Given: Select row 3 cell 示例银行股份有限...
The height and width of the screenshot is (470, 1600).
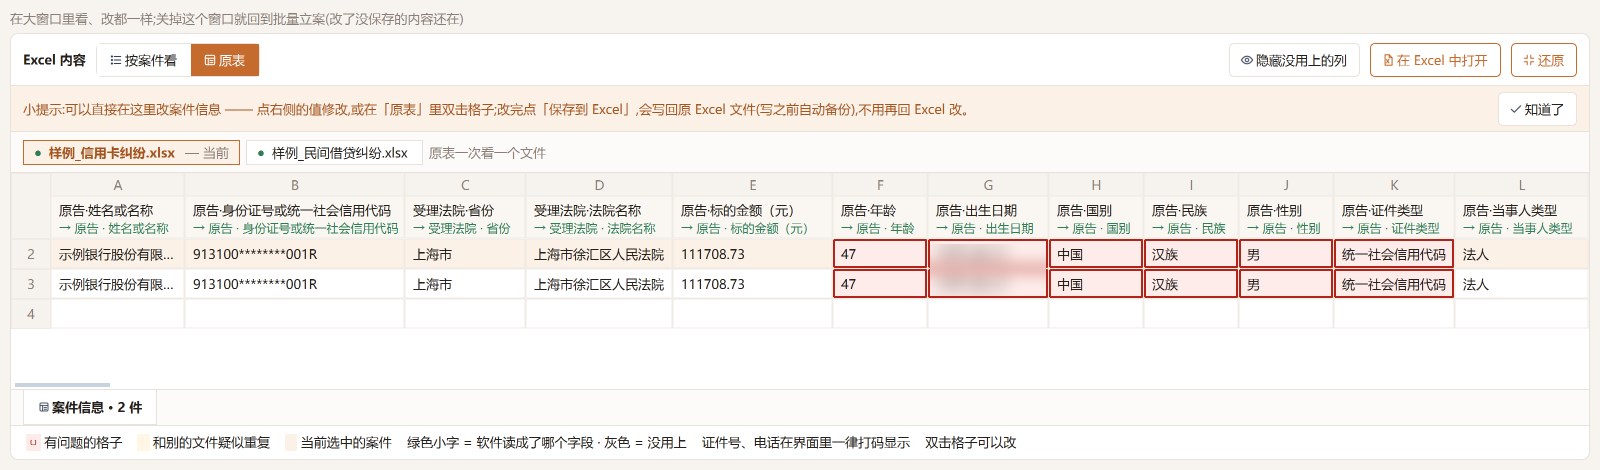Looking at the screenshot, I should 118,284.
